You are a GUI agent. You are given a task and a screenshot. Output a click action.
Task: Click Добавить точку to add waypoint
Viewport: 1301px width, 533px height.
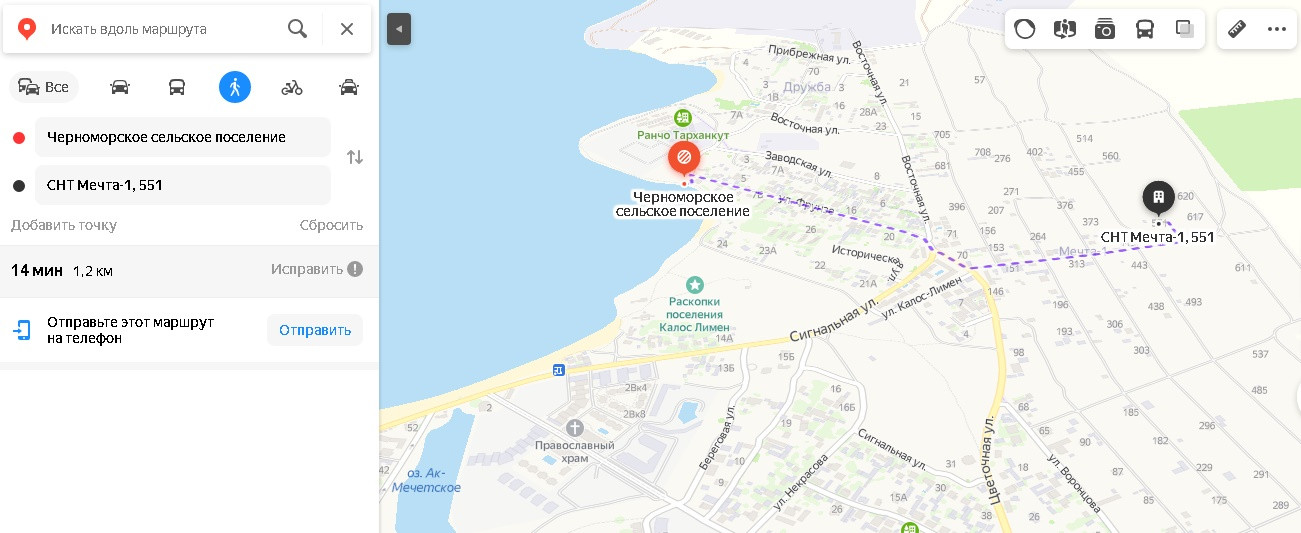tap(64, 225)
